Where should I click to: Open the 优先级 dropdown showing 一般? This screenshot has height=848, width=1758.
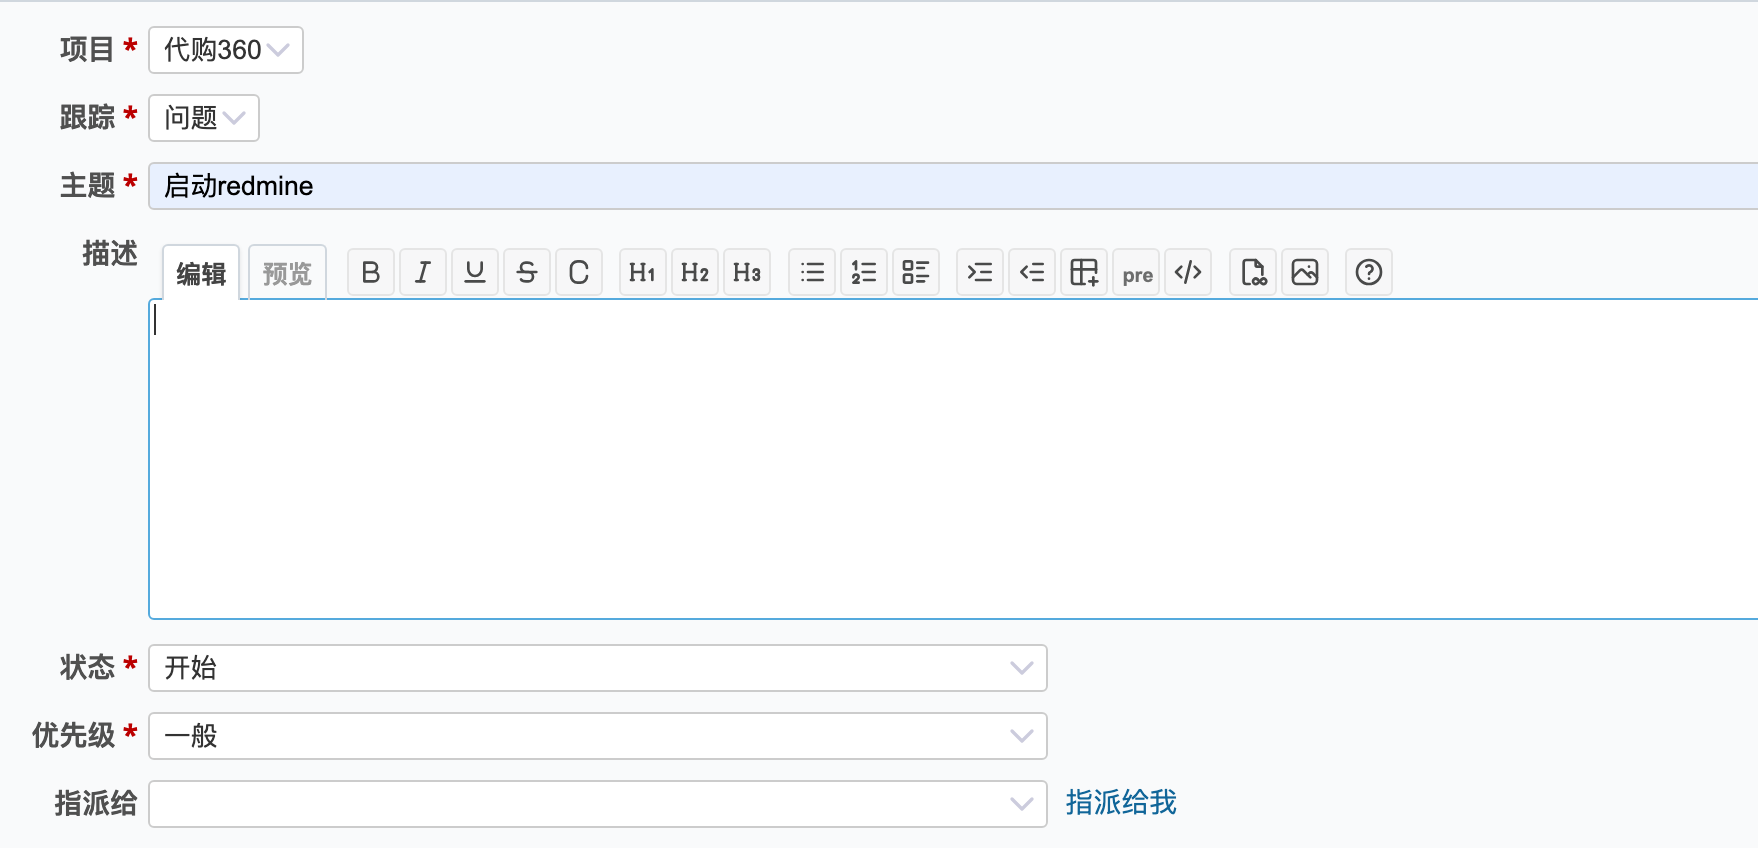[x=597, y=736]
